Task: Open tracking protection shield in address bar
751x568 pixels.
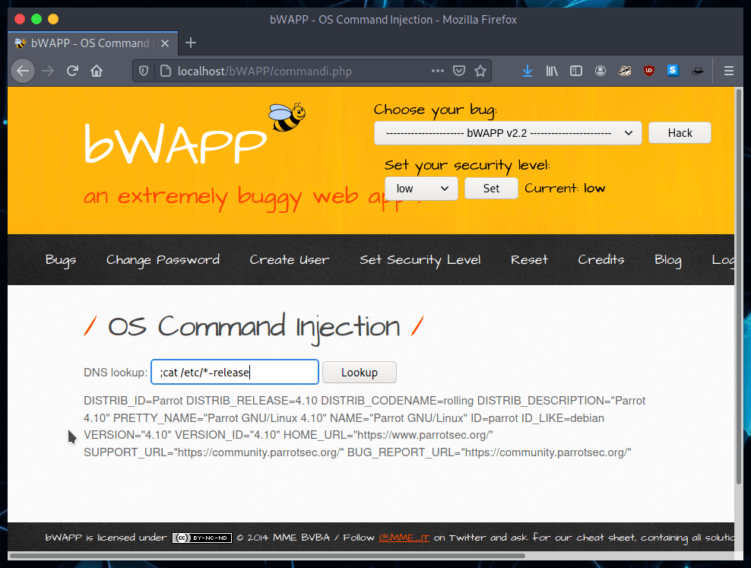Action: click(143, 71)
